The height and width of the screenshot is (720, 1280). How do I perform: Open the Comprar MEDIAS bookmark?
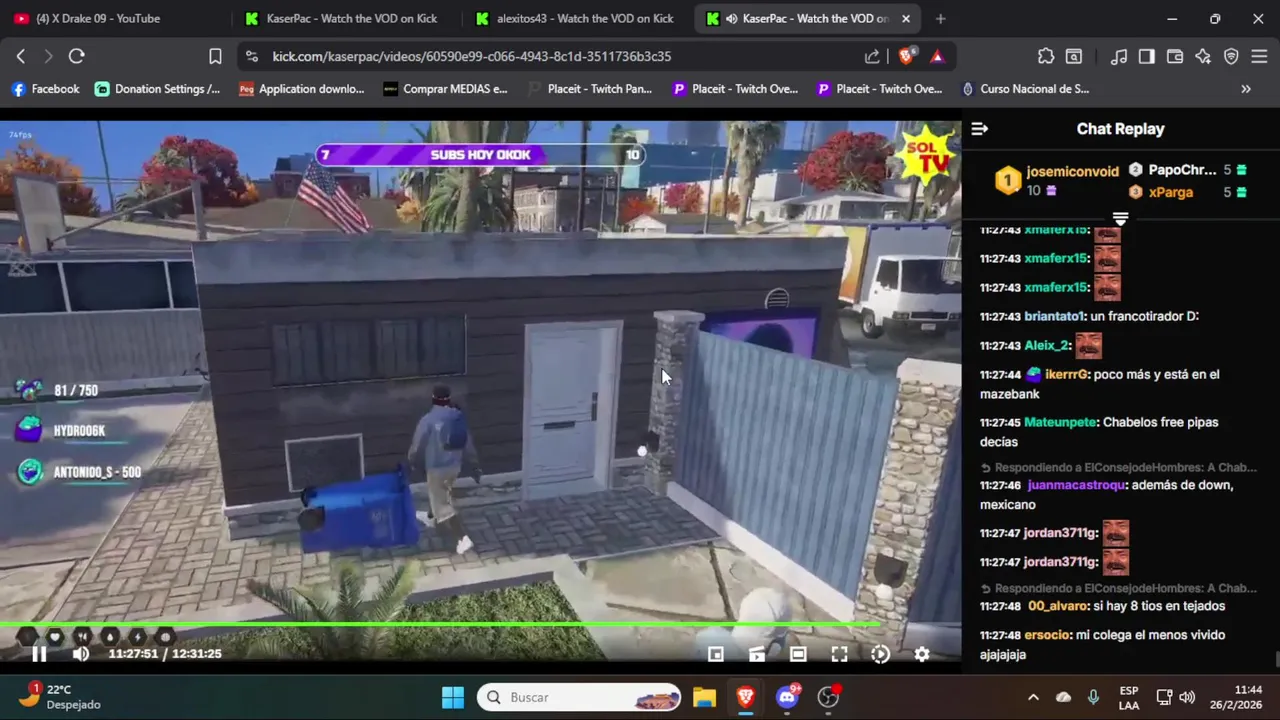point(446,89)
